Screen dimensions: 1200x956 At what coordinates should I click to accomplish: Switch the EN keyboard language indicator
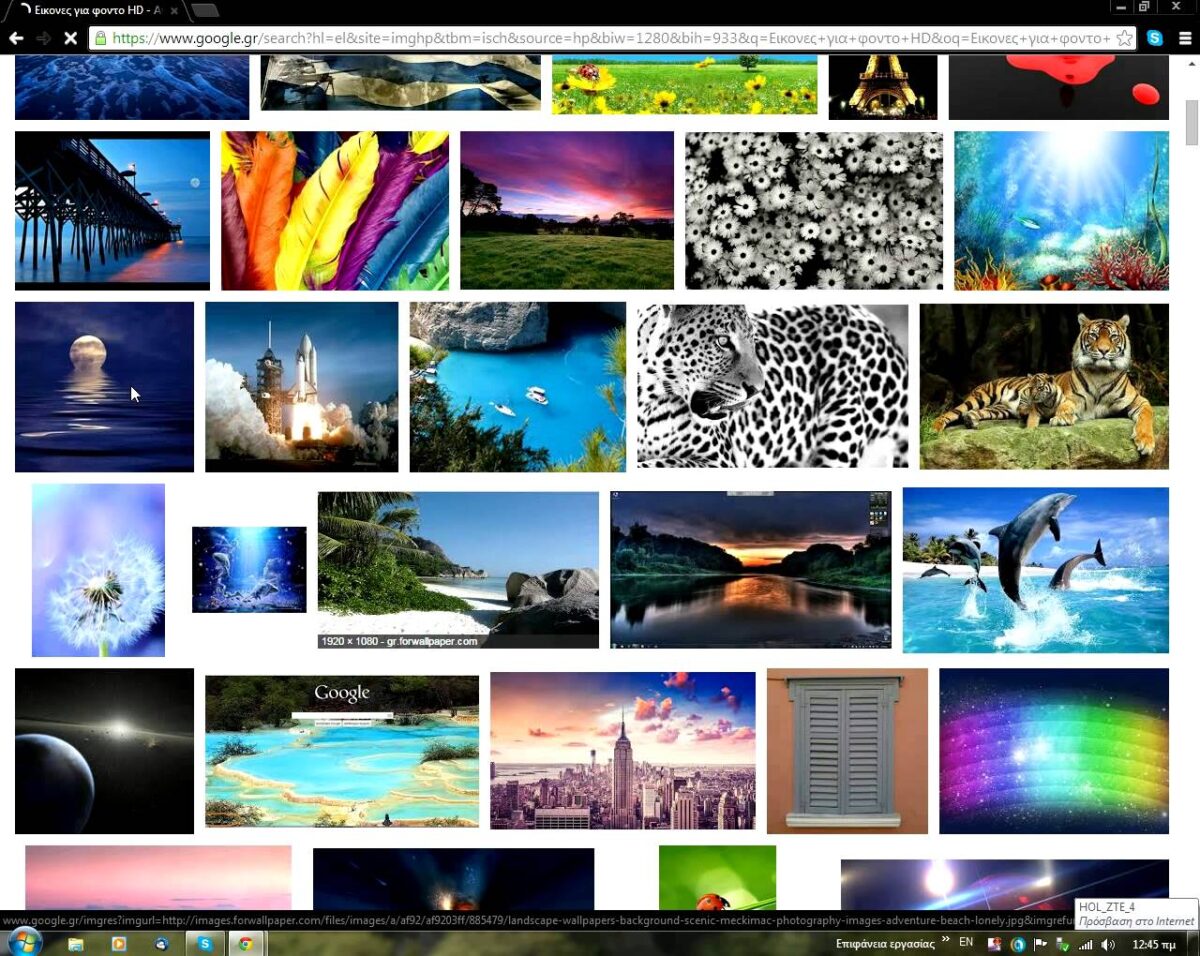coord(966,942)
